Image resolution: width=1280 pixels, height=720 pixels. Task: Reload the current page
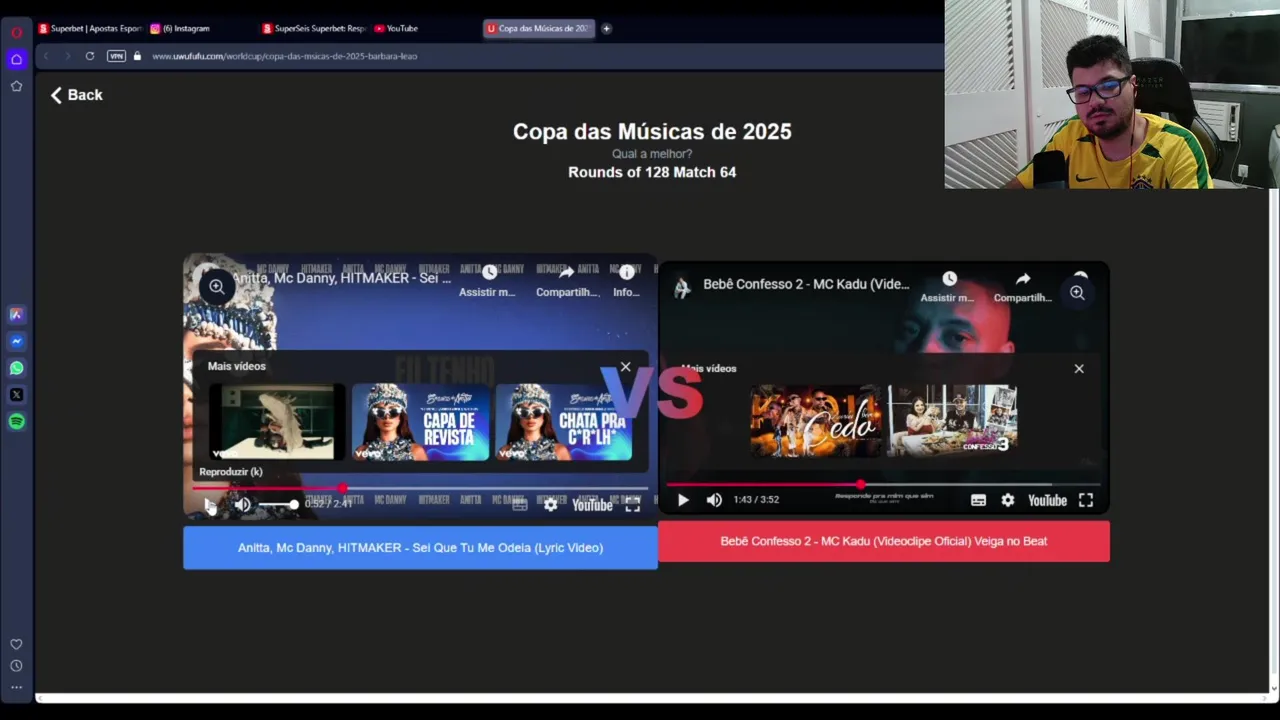click(x=90, y=56)
